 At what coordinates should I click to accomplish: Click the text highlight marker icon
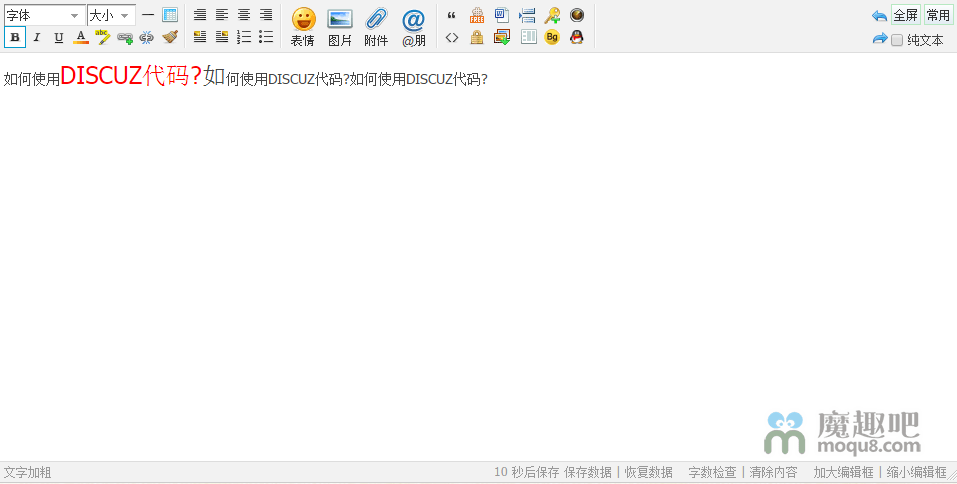pos(103,38)
